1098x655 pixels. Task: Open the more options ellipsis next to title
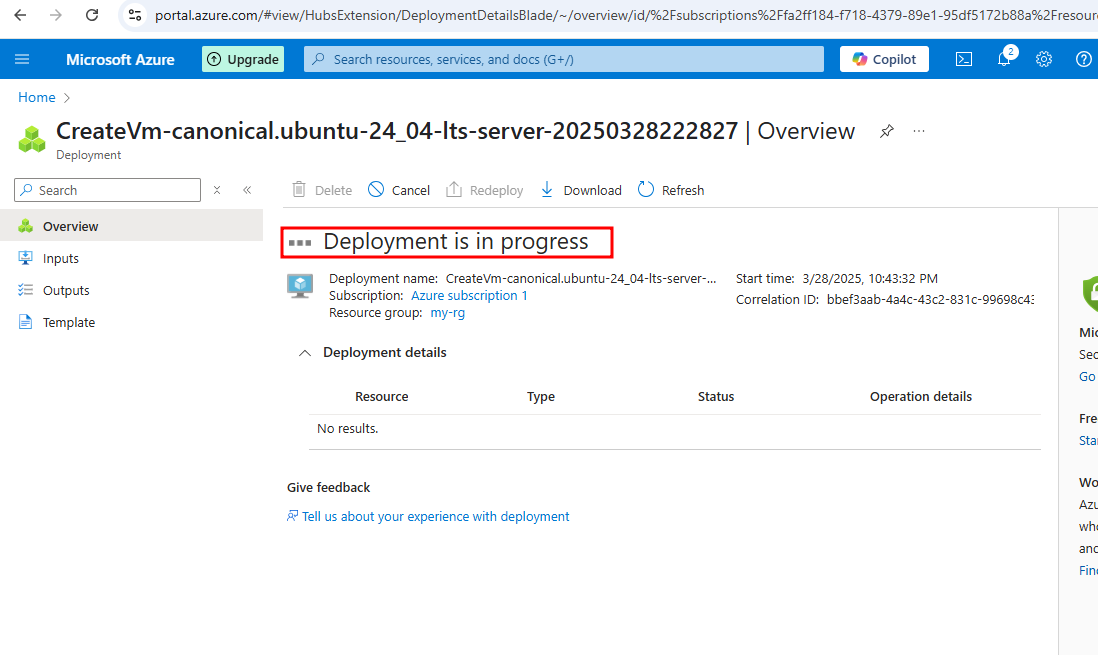919,131
